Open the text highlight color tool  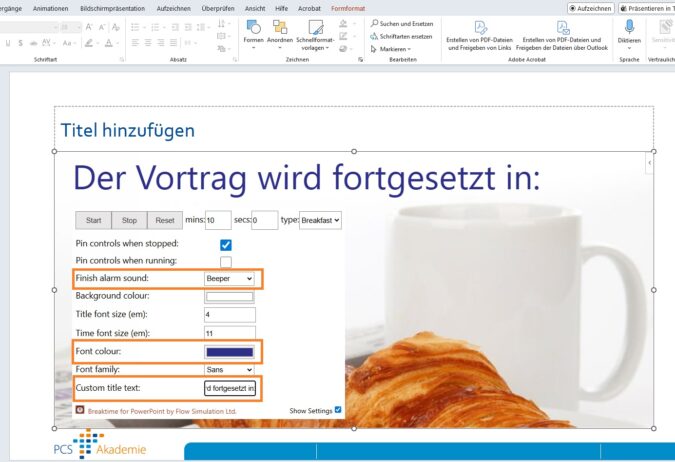click(x=91, y=43)
